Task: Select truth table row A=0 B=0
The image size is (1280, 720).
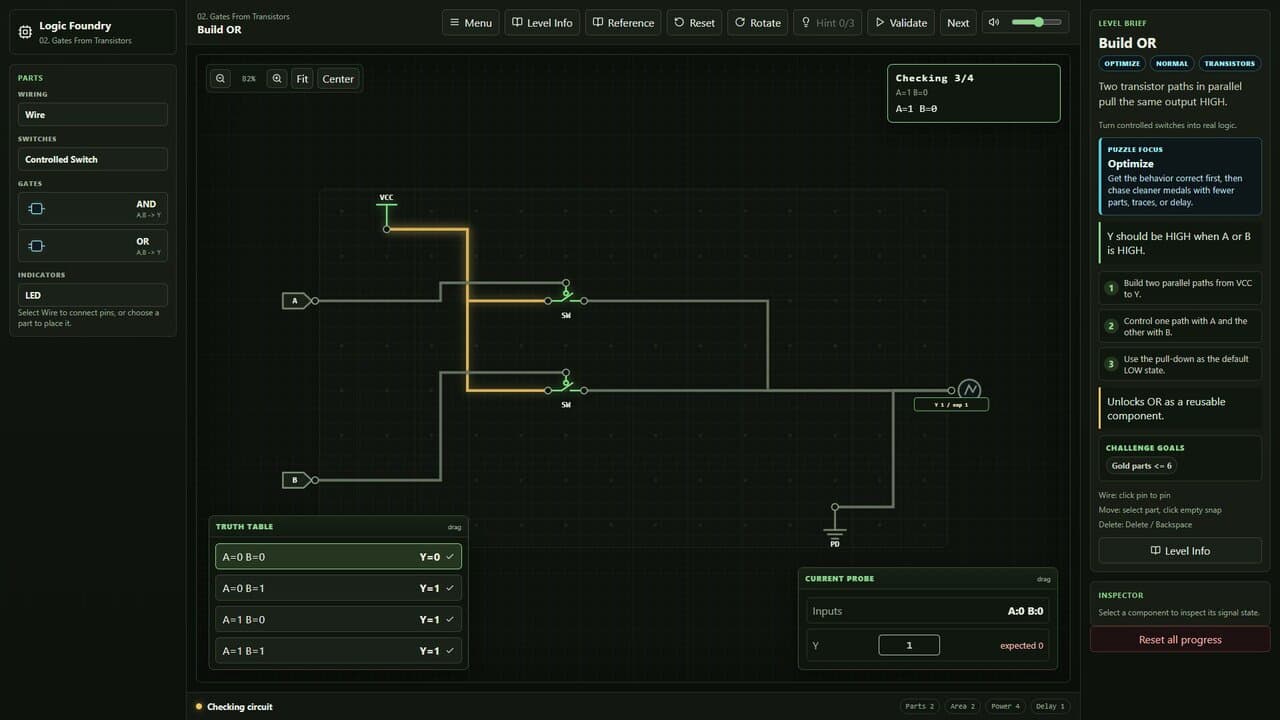Action: (338, 557)
